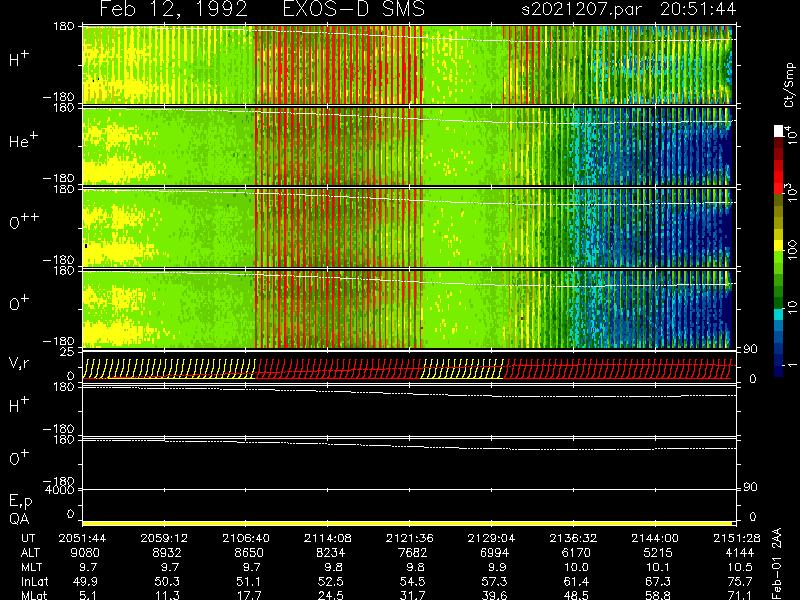
Task: Click the ALT value "6170"
Action: pos(576,553)
